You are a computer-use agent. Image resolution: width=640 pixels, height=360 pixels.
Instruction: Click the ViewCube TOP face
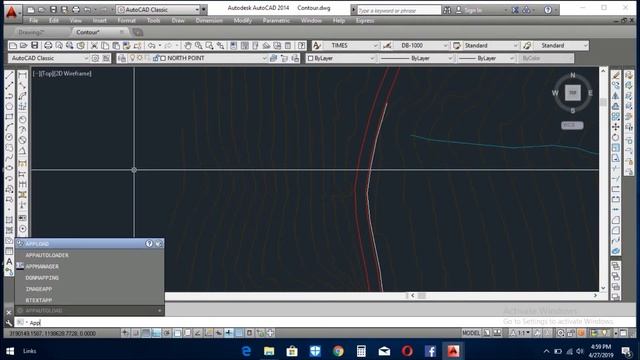point(573,93)
